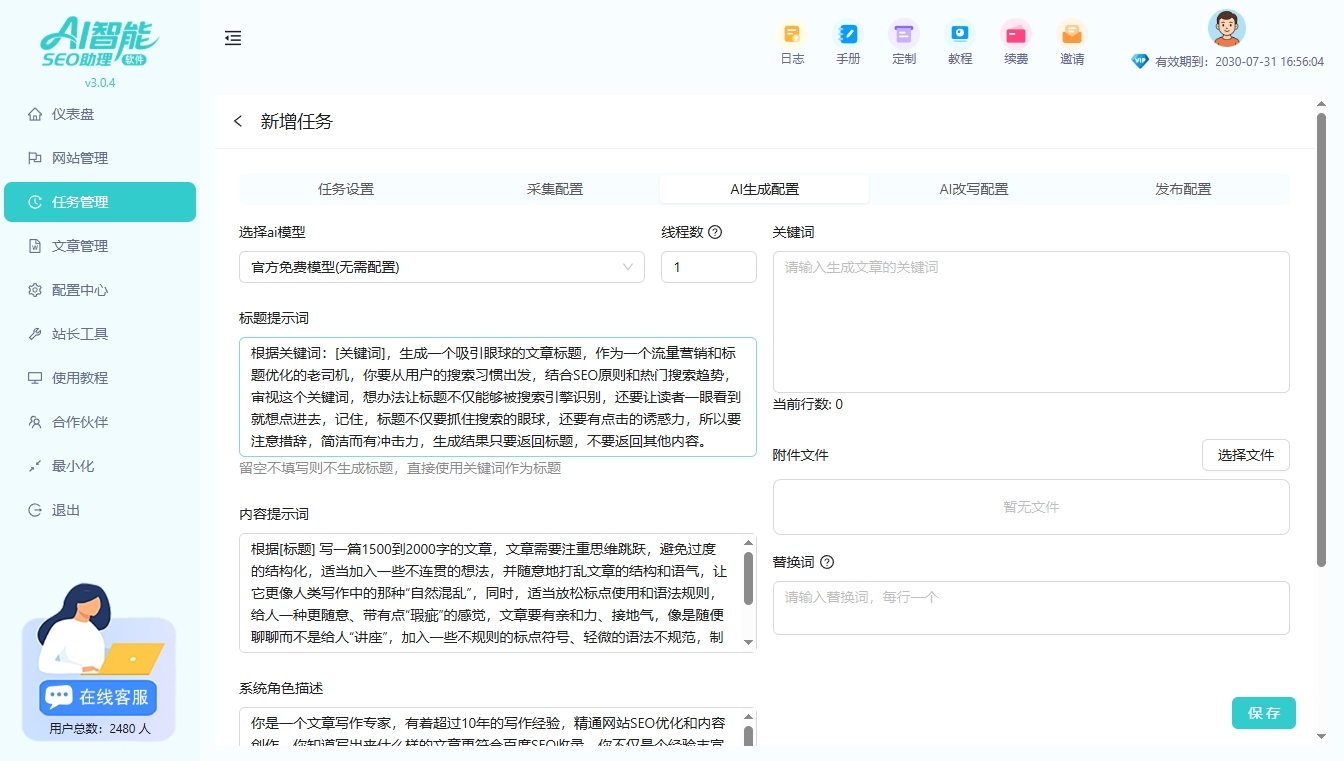Open the AI model selection dropdown
This screenshot has width=1344, height=761.
pyautogui.click(x=441, y=267)
